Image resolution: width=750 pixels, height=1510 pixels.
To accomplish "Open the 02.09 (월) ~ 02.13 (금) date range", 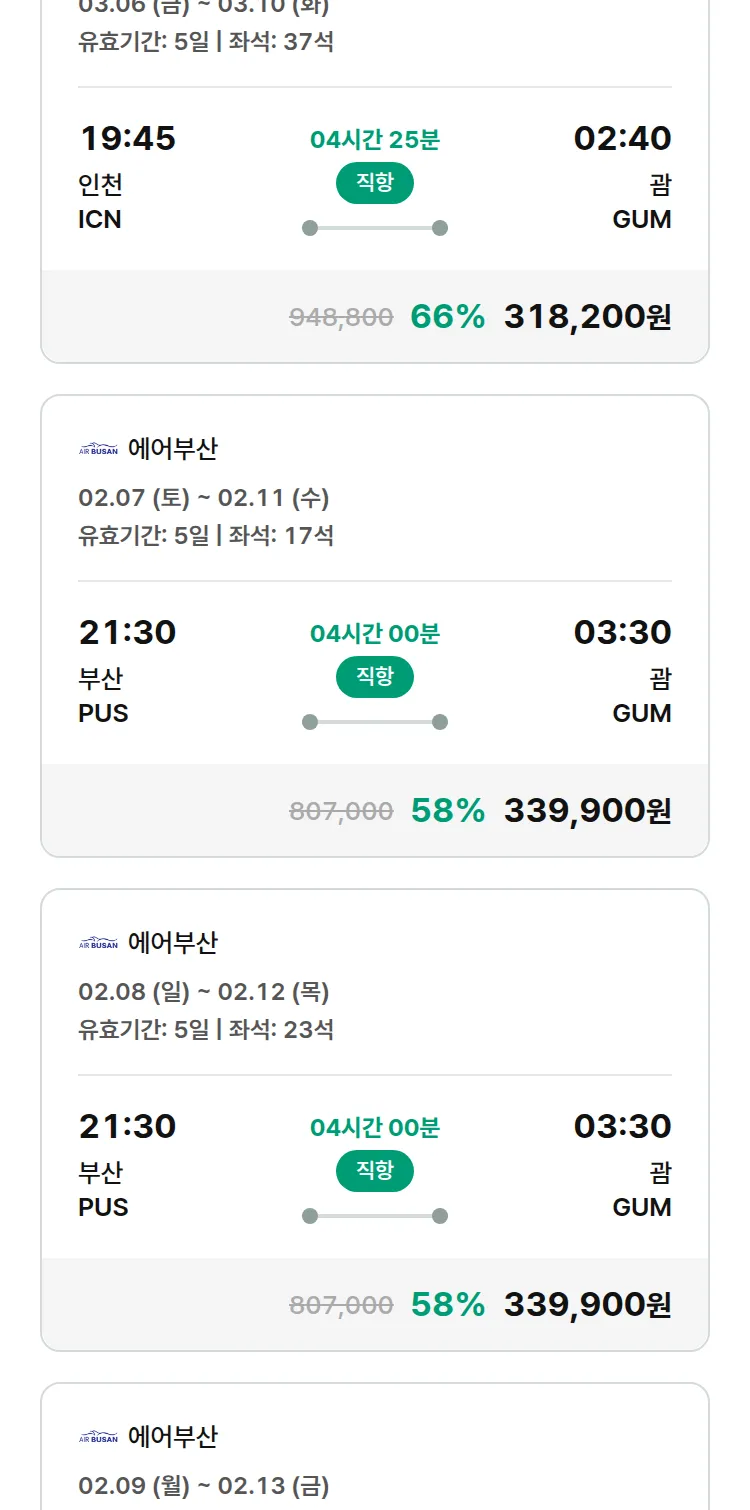I will (204, 1486).
